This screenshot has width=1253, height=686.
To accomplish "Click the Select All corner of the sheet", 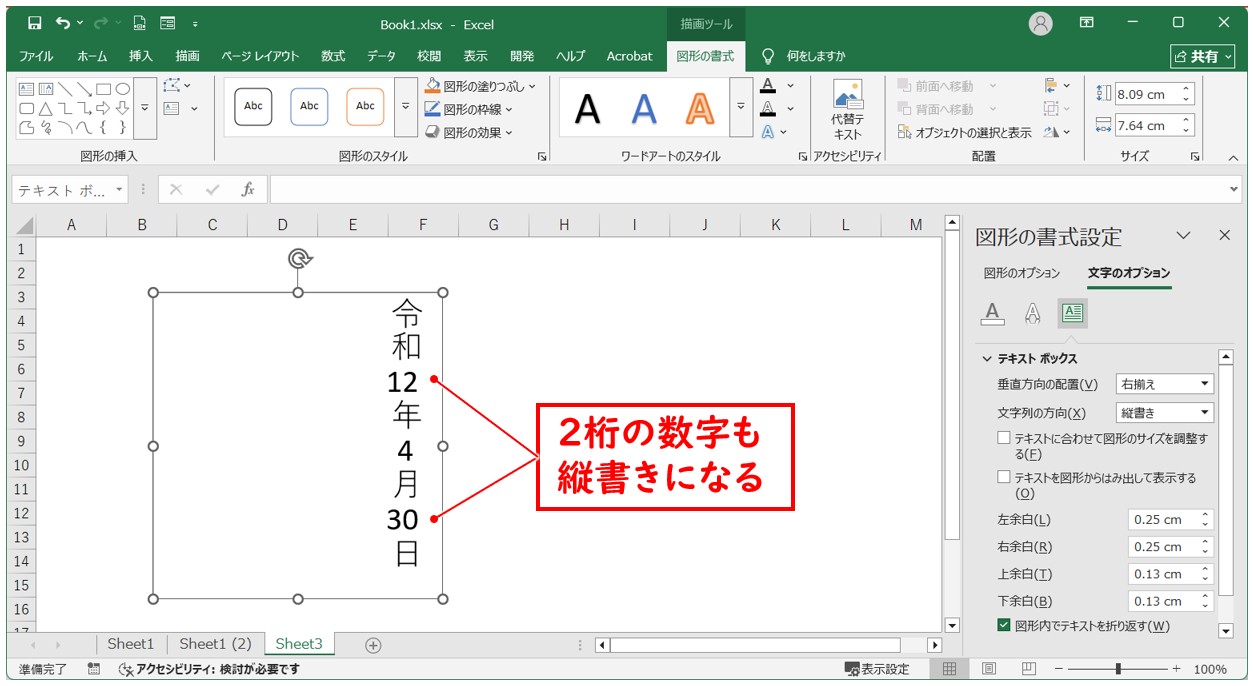I will [24, 226].
